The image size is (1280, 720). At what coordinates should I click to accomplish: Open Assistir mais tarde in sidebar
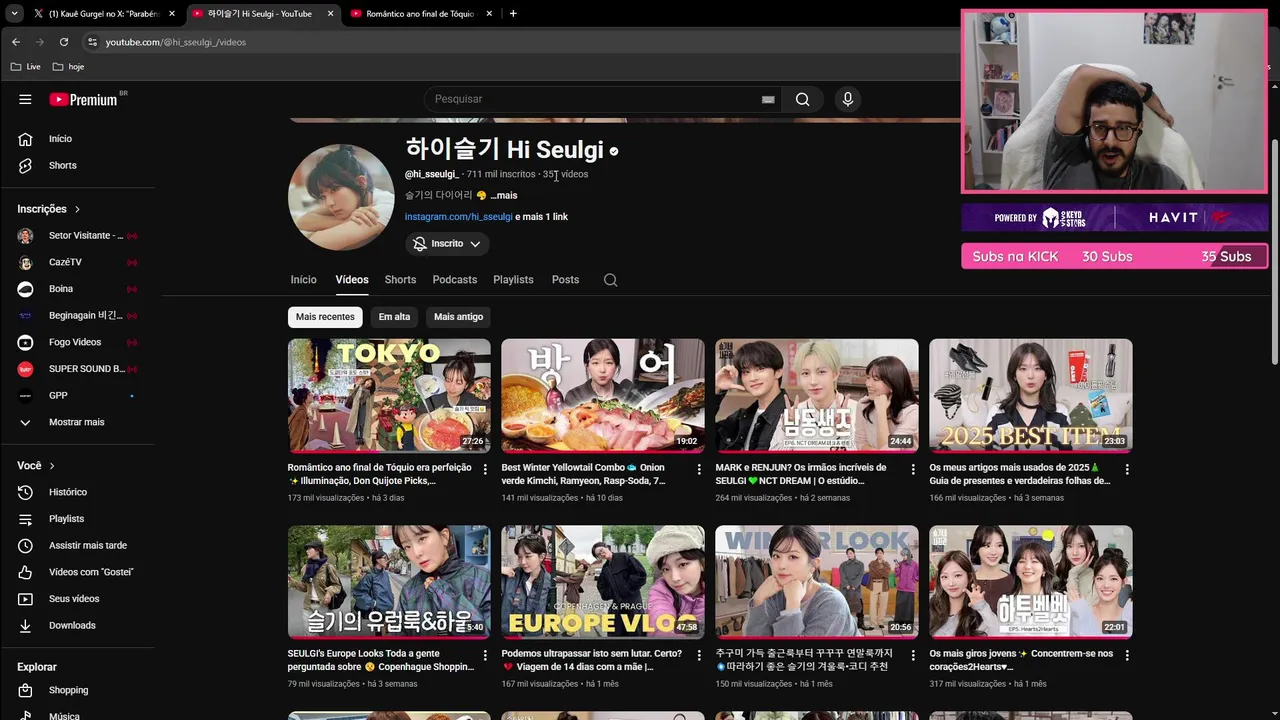click(x=78, y=545)
